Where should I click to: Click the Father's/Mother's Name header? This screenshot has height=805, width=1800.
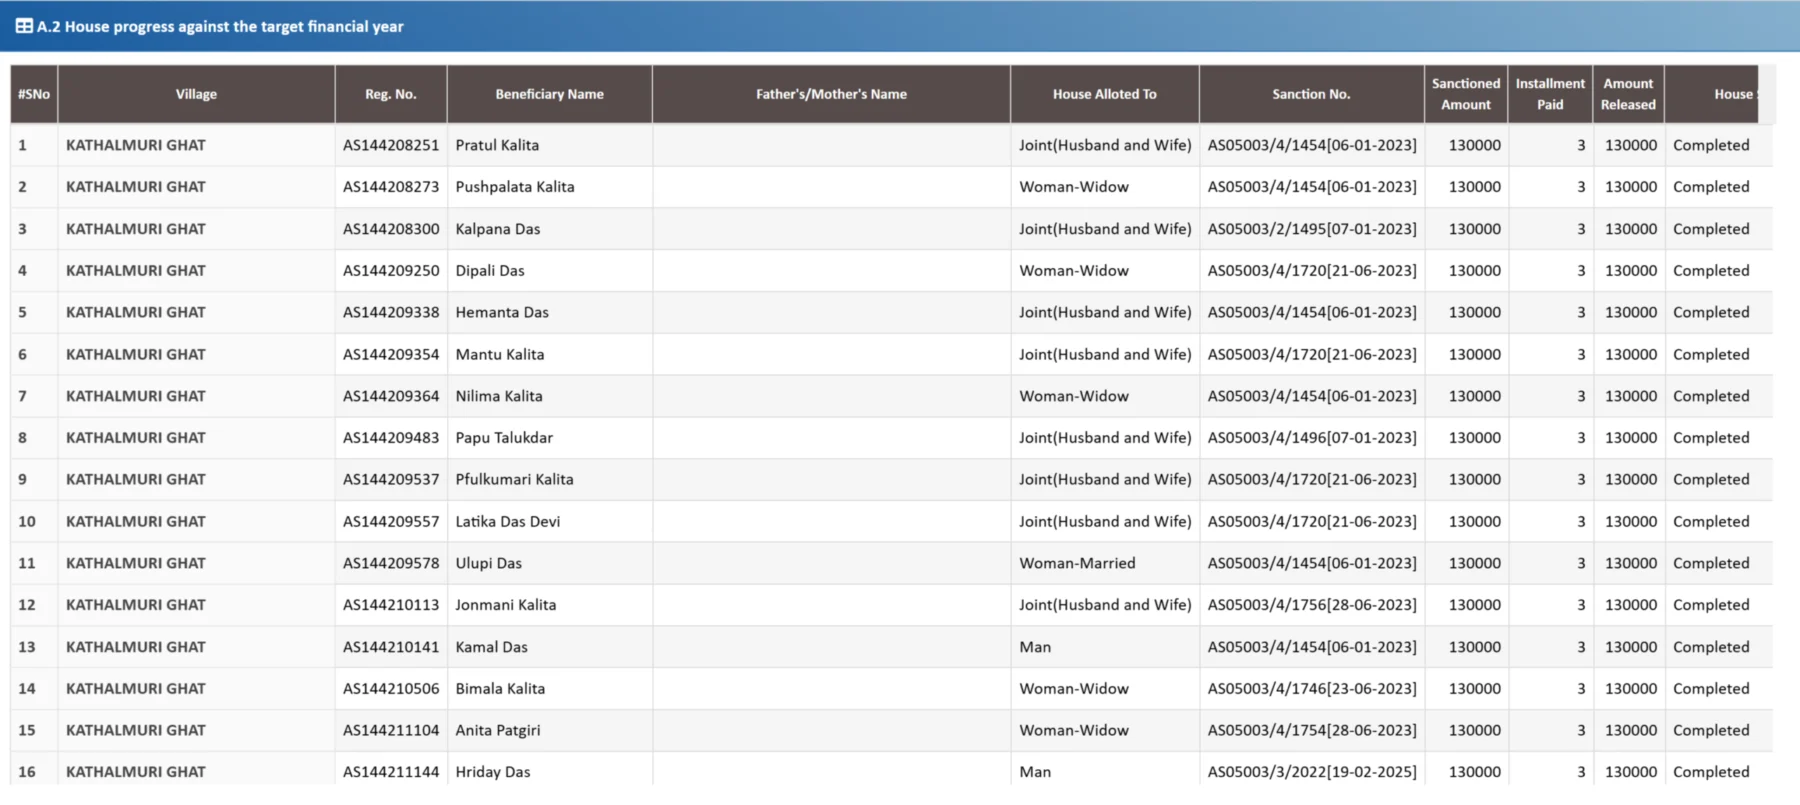click(x=831, y=94)
